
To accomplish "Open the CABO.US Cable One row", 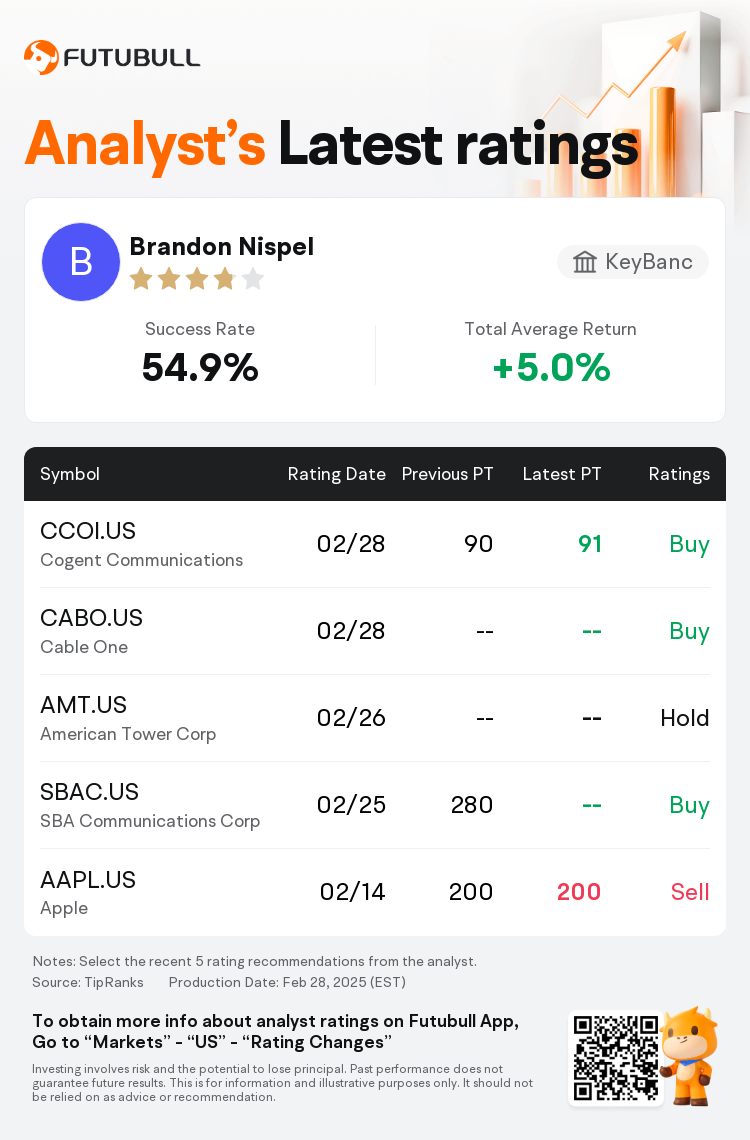I will pyautogui.click(x=375, y=631).
